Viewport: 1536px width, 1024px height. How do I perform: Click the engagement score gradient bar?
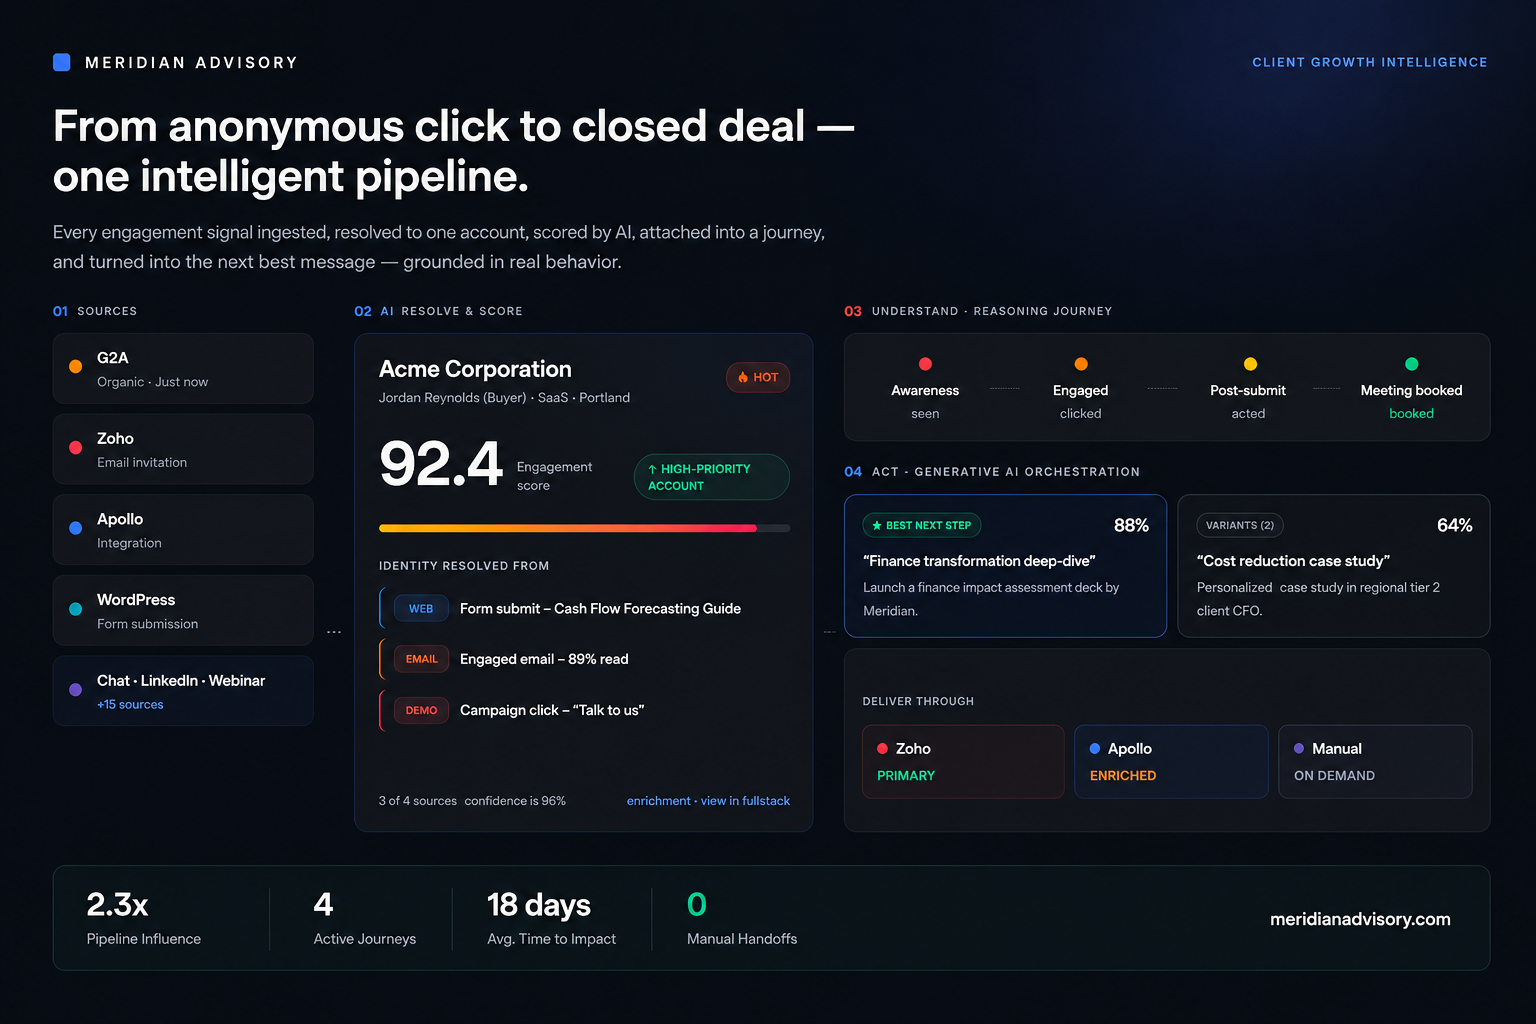click(584, 528)
